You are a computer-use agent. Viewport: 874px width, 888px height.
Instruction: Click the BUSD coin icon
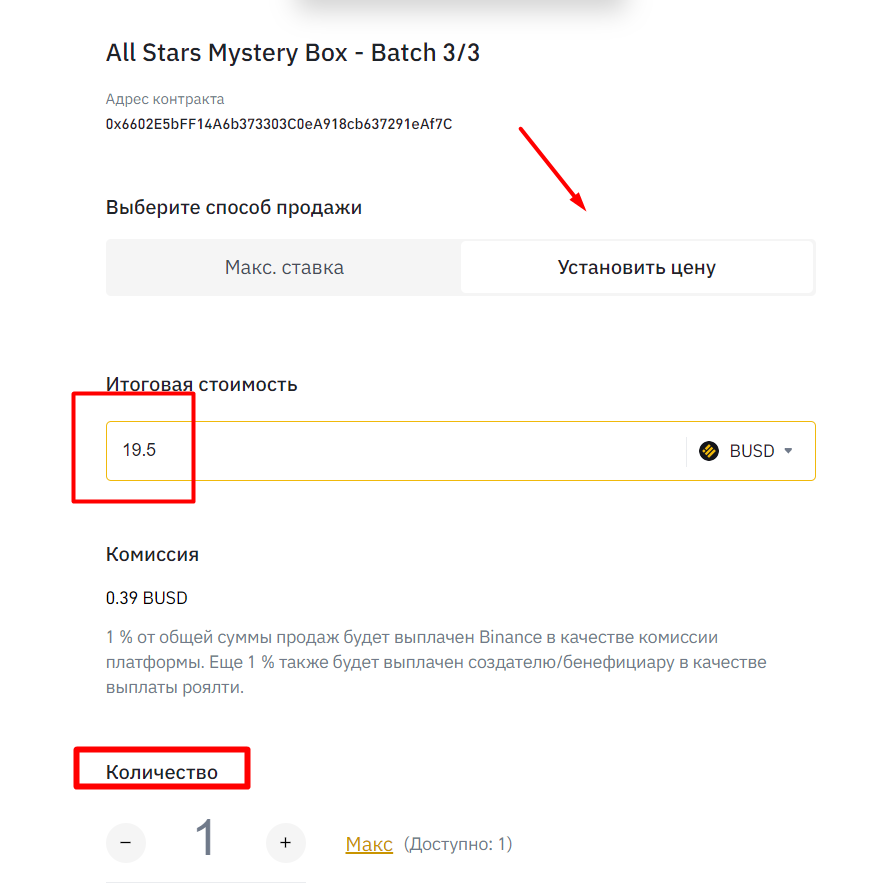709,451
